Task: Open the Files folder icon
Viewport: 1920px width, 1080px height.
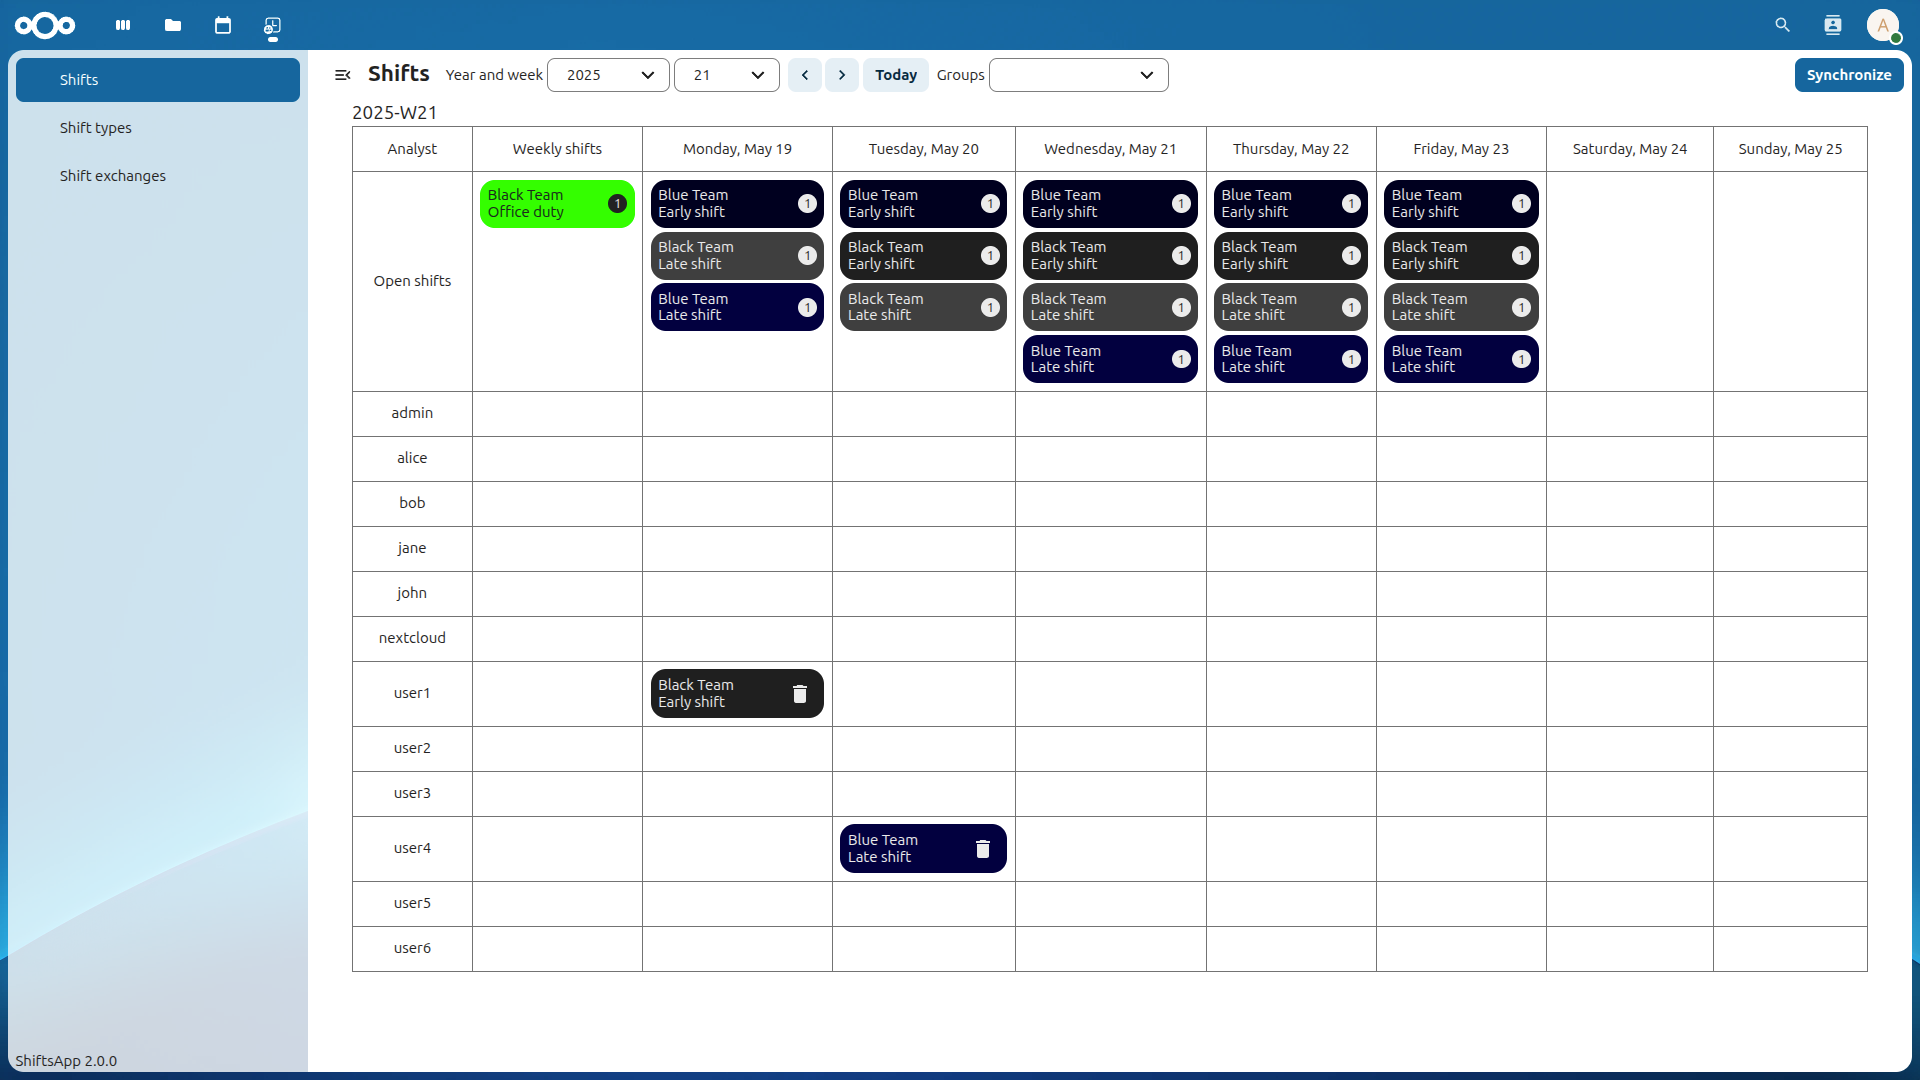Action: click(x=173, y=25)
